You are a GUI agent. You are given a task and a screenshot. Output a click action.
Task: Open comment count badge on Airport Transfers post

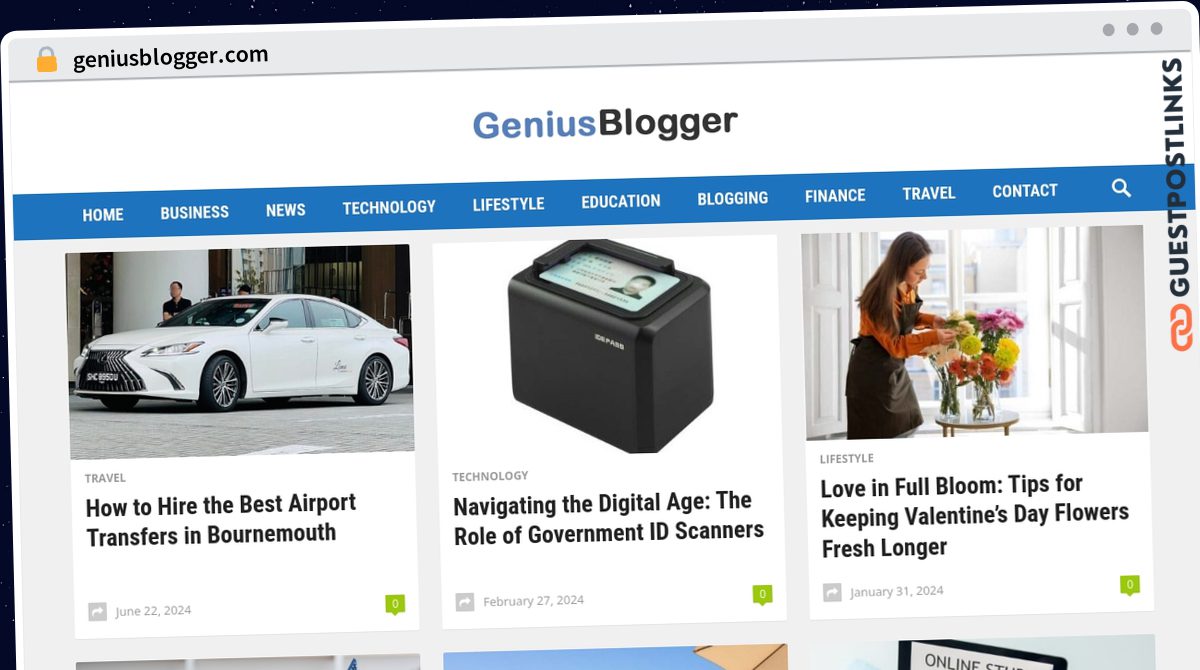point(395,604)
